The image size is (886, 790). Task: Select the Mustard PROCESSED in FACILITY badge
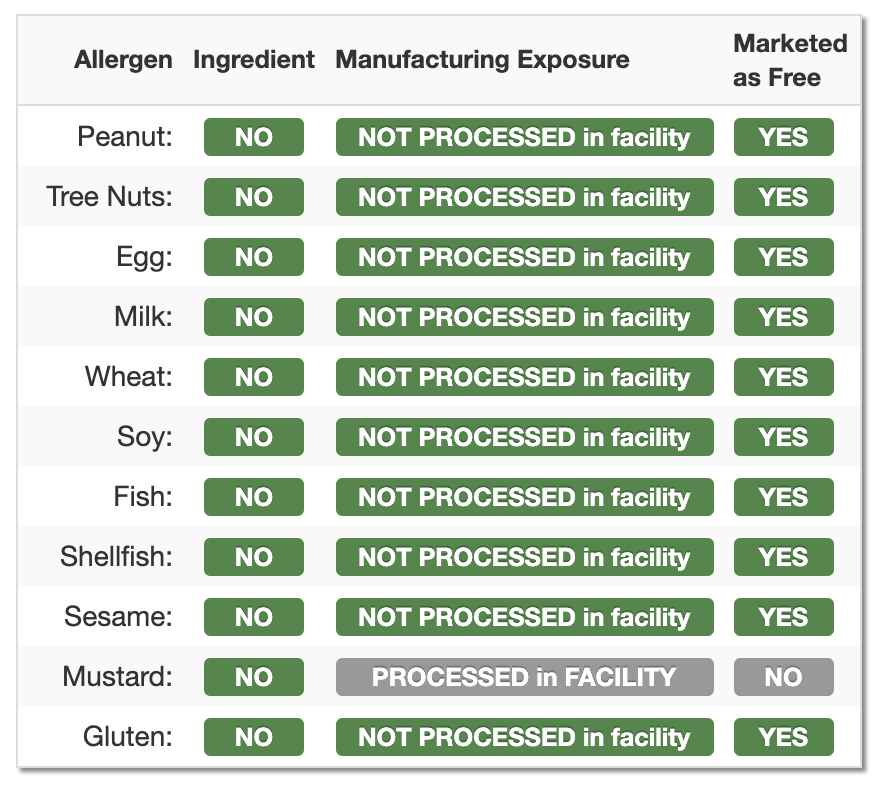524,677
